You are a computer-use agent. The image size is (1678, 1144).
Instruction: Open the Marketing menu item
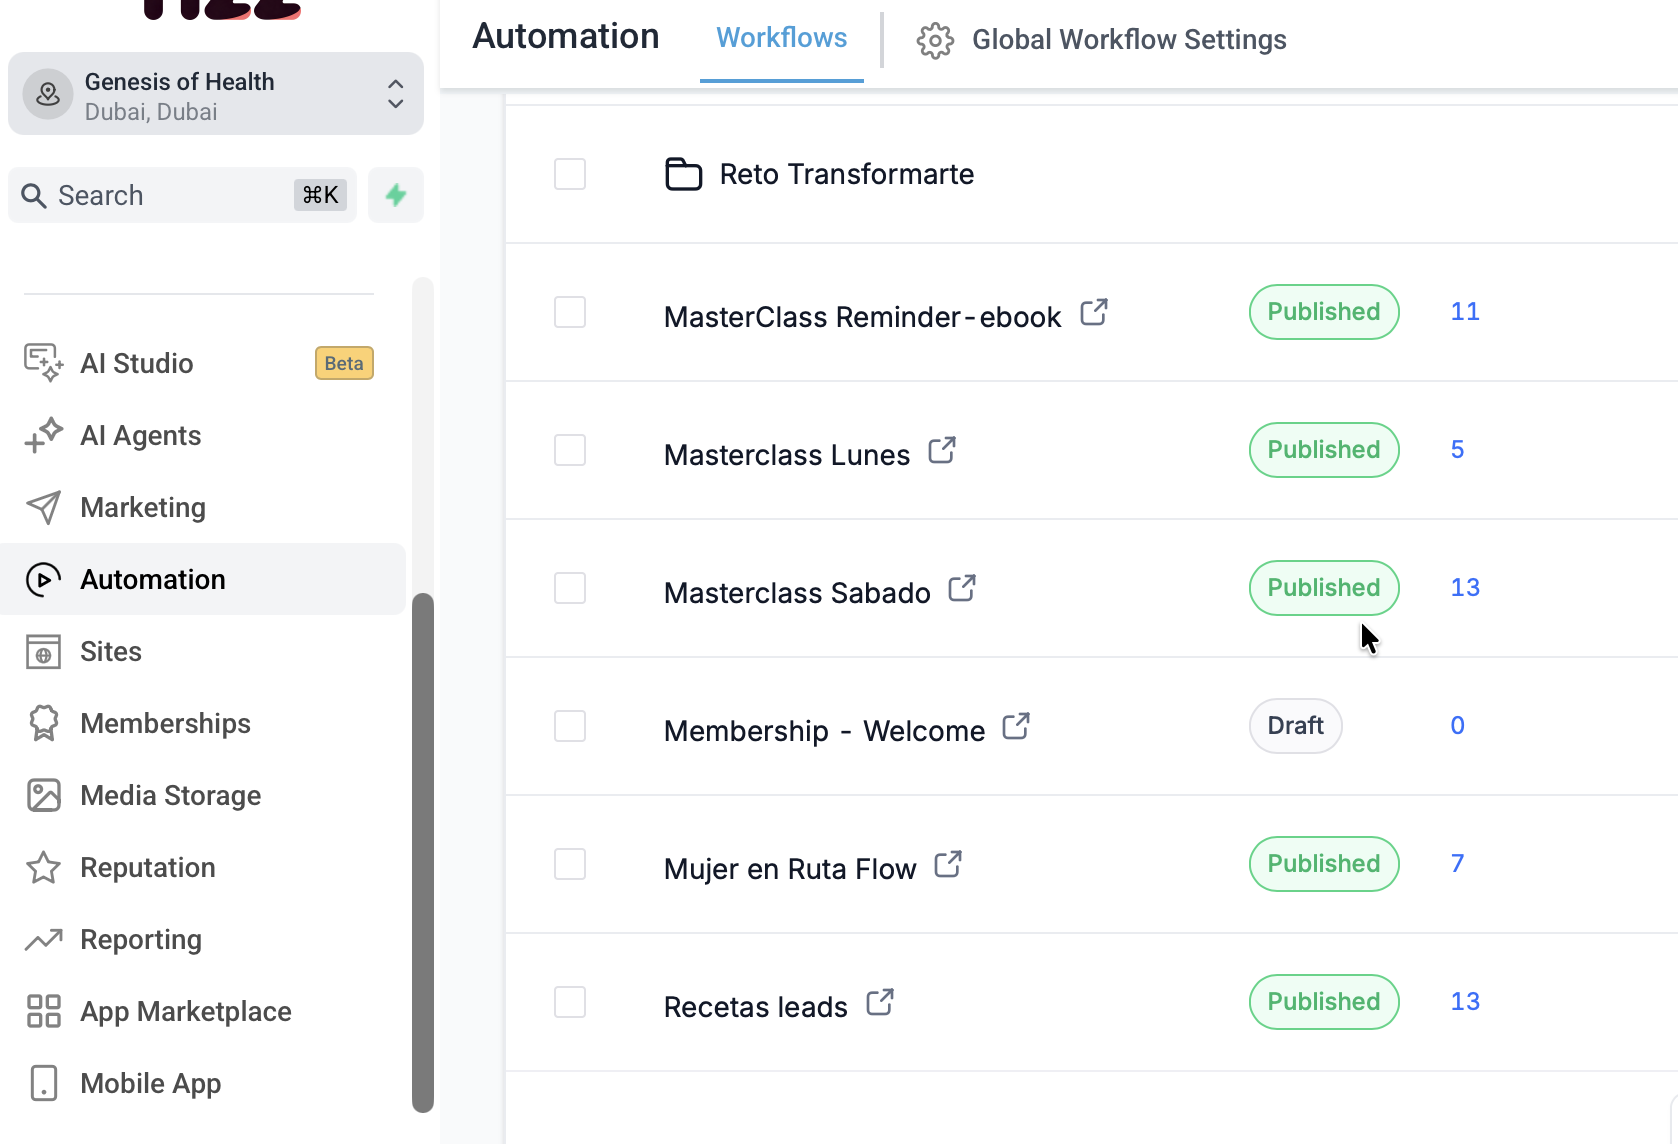click(202, 507)
